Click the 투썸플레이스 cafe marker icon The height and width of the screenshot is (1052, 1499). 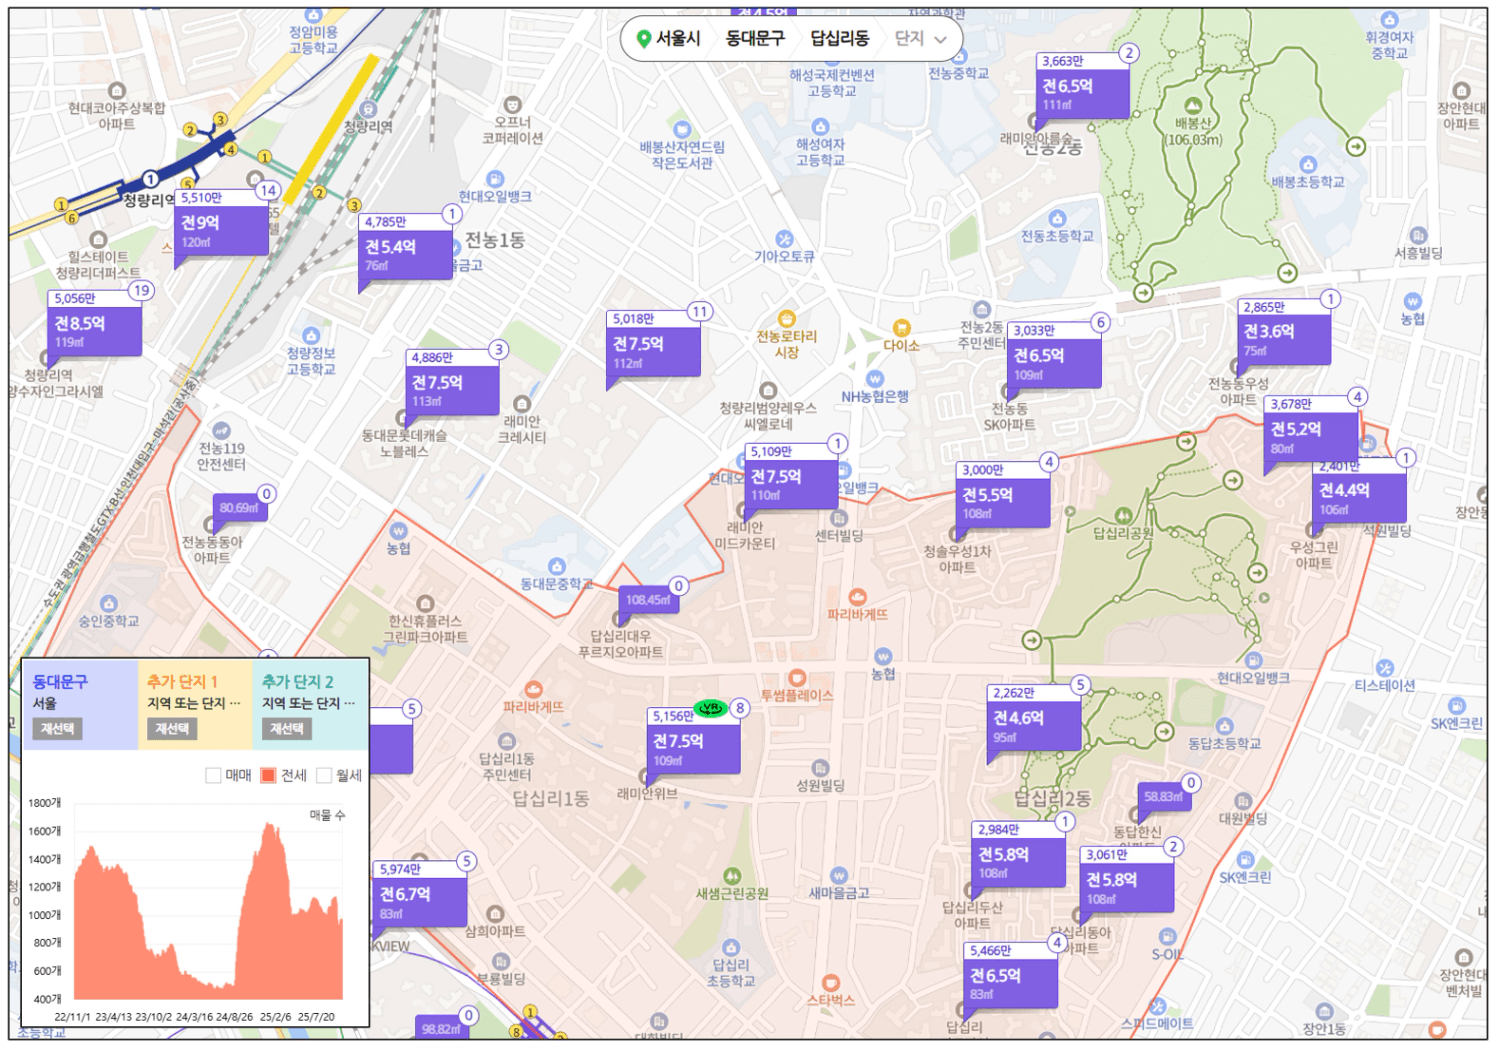pyautogui.click(x=797, y=678)
